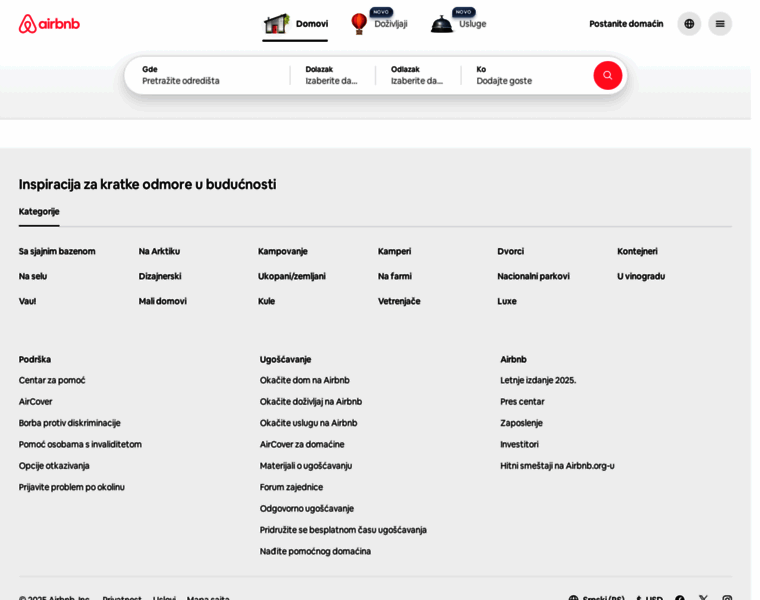Open Ukopani/zemljani category
Screen dimensions: 760x600
click(x=292, y=276)
